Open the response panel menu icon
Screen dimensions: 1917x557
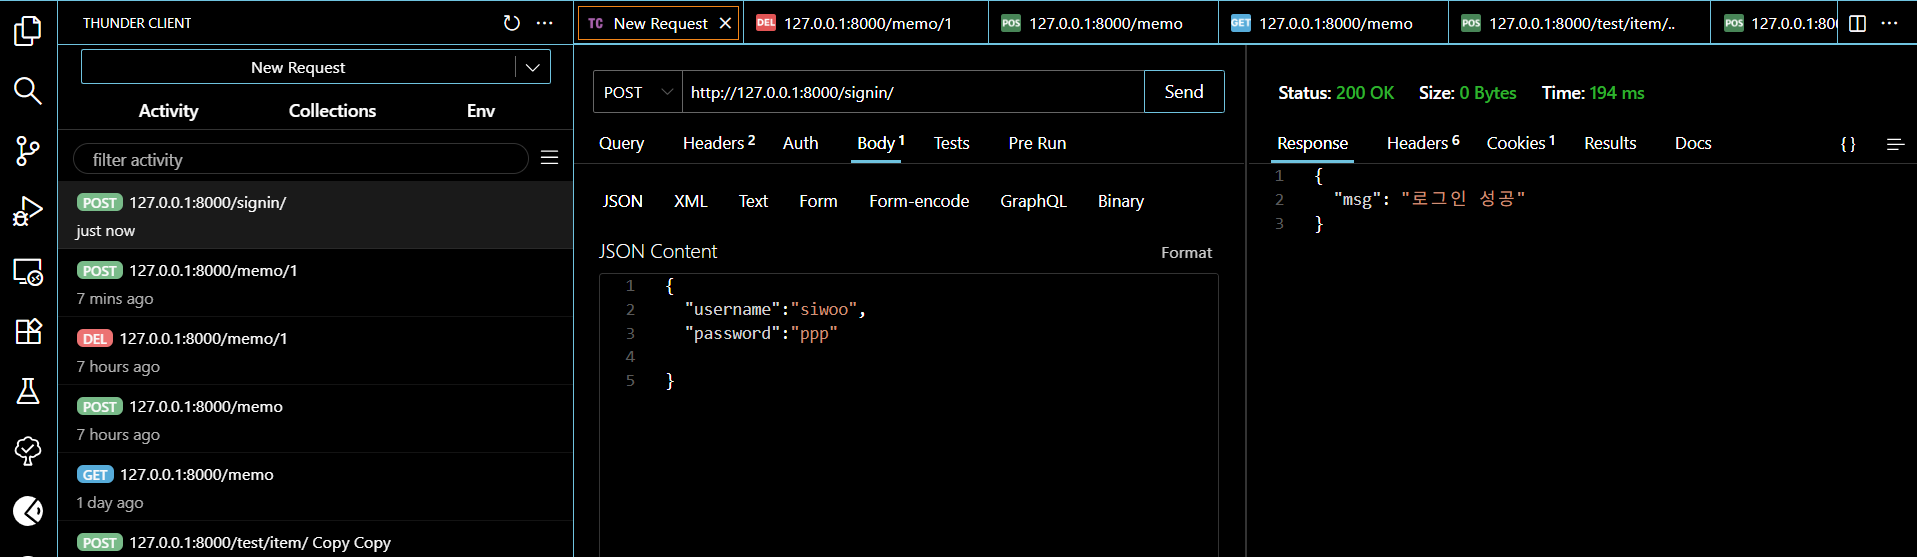click(1895, 144)
